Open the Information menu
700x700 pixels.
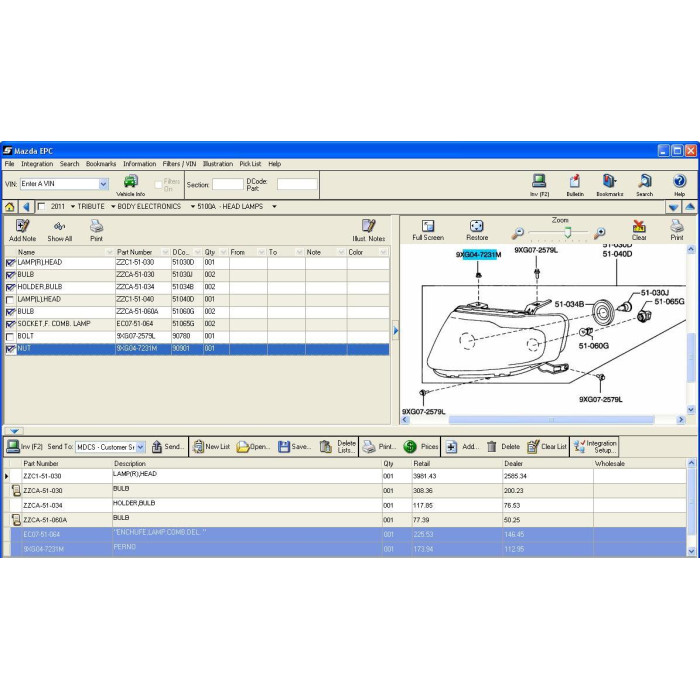point(139,164)
